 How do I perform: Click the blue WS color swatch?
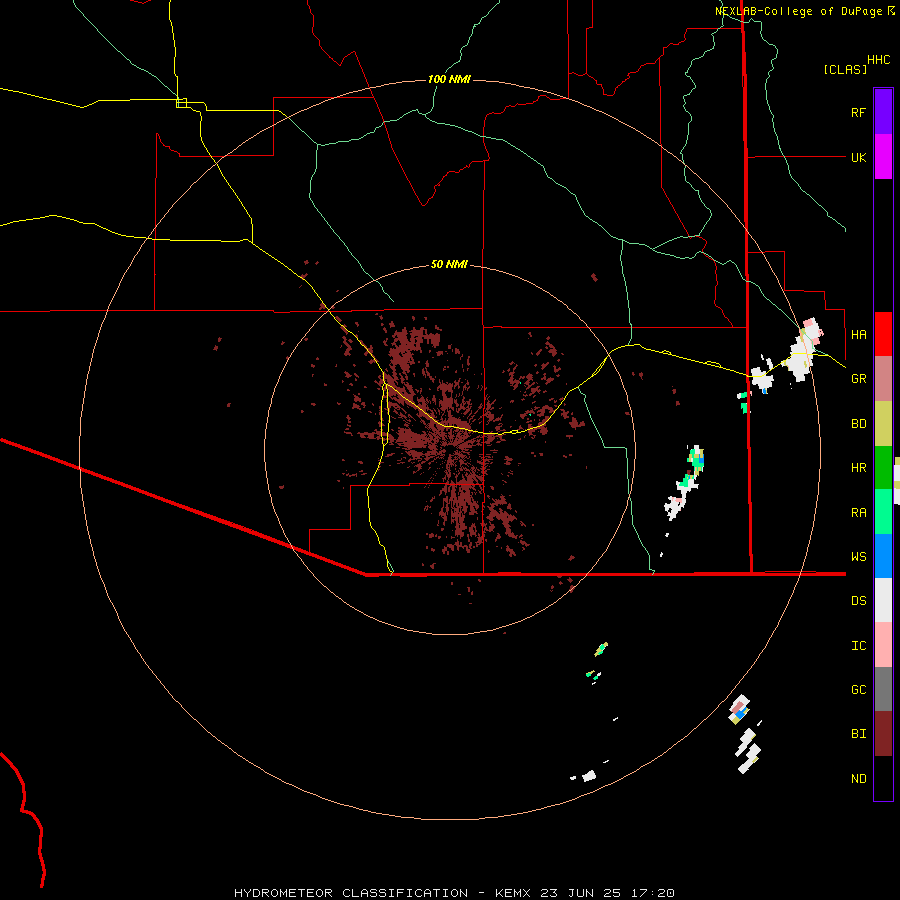coord(883,556)
